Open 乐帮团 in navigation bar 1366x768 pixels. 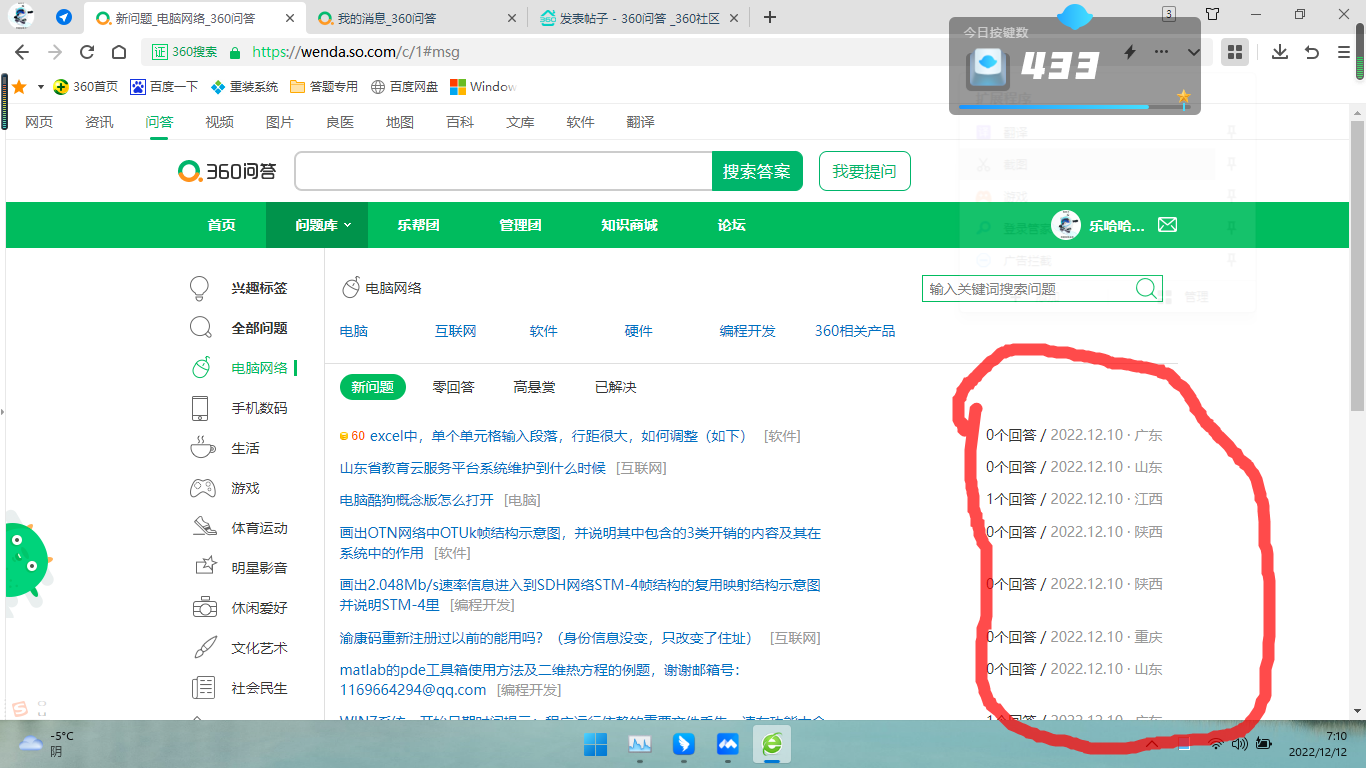419,225
